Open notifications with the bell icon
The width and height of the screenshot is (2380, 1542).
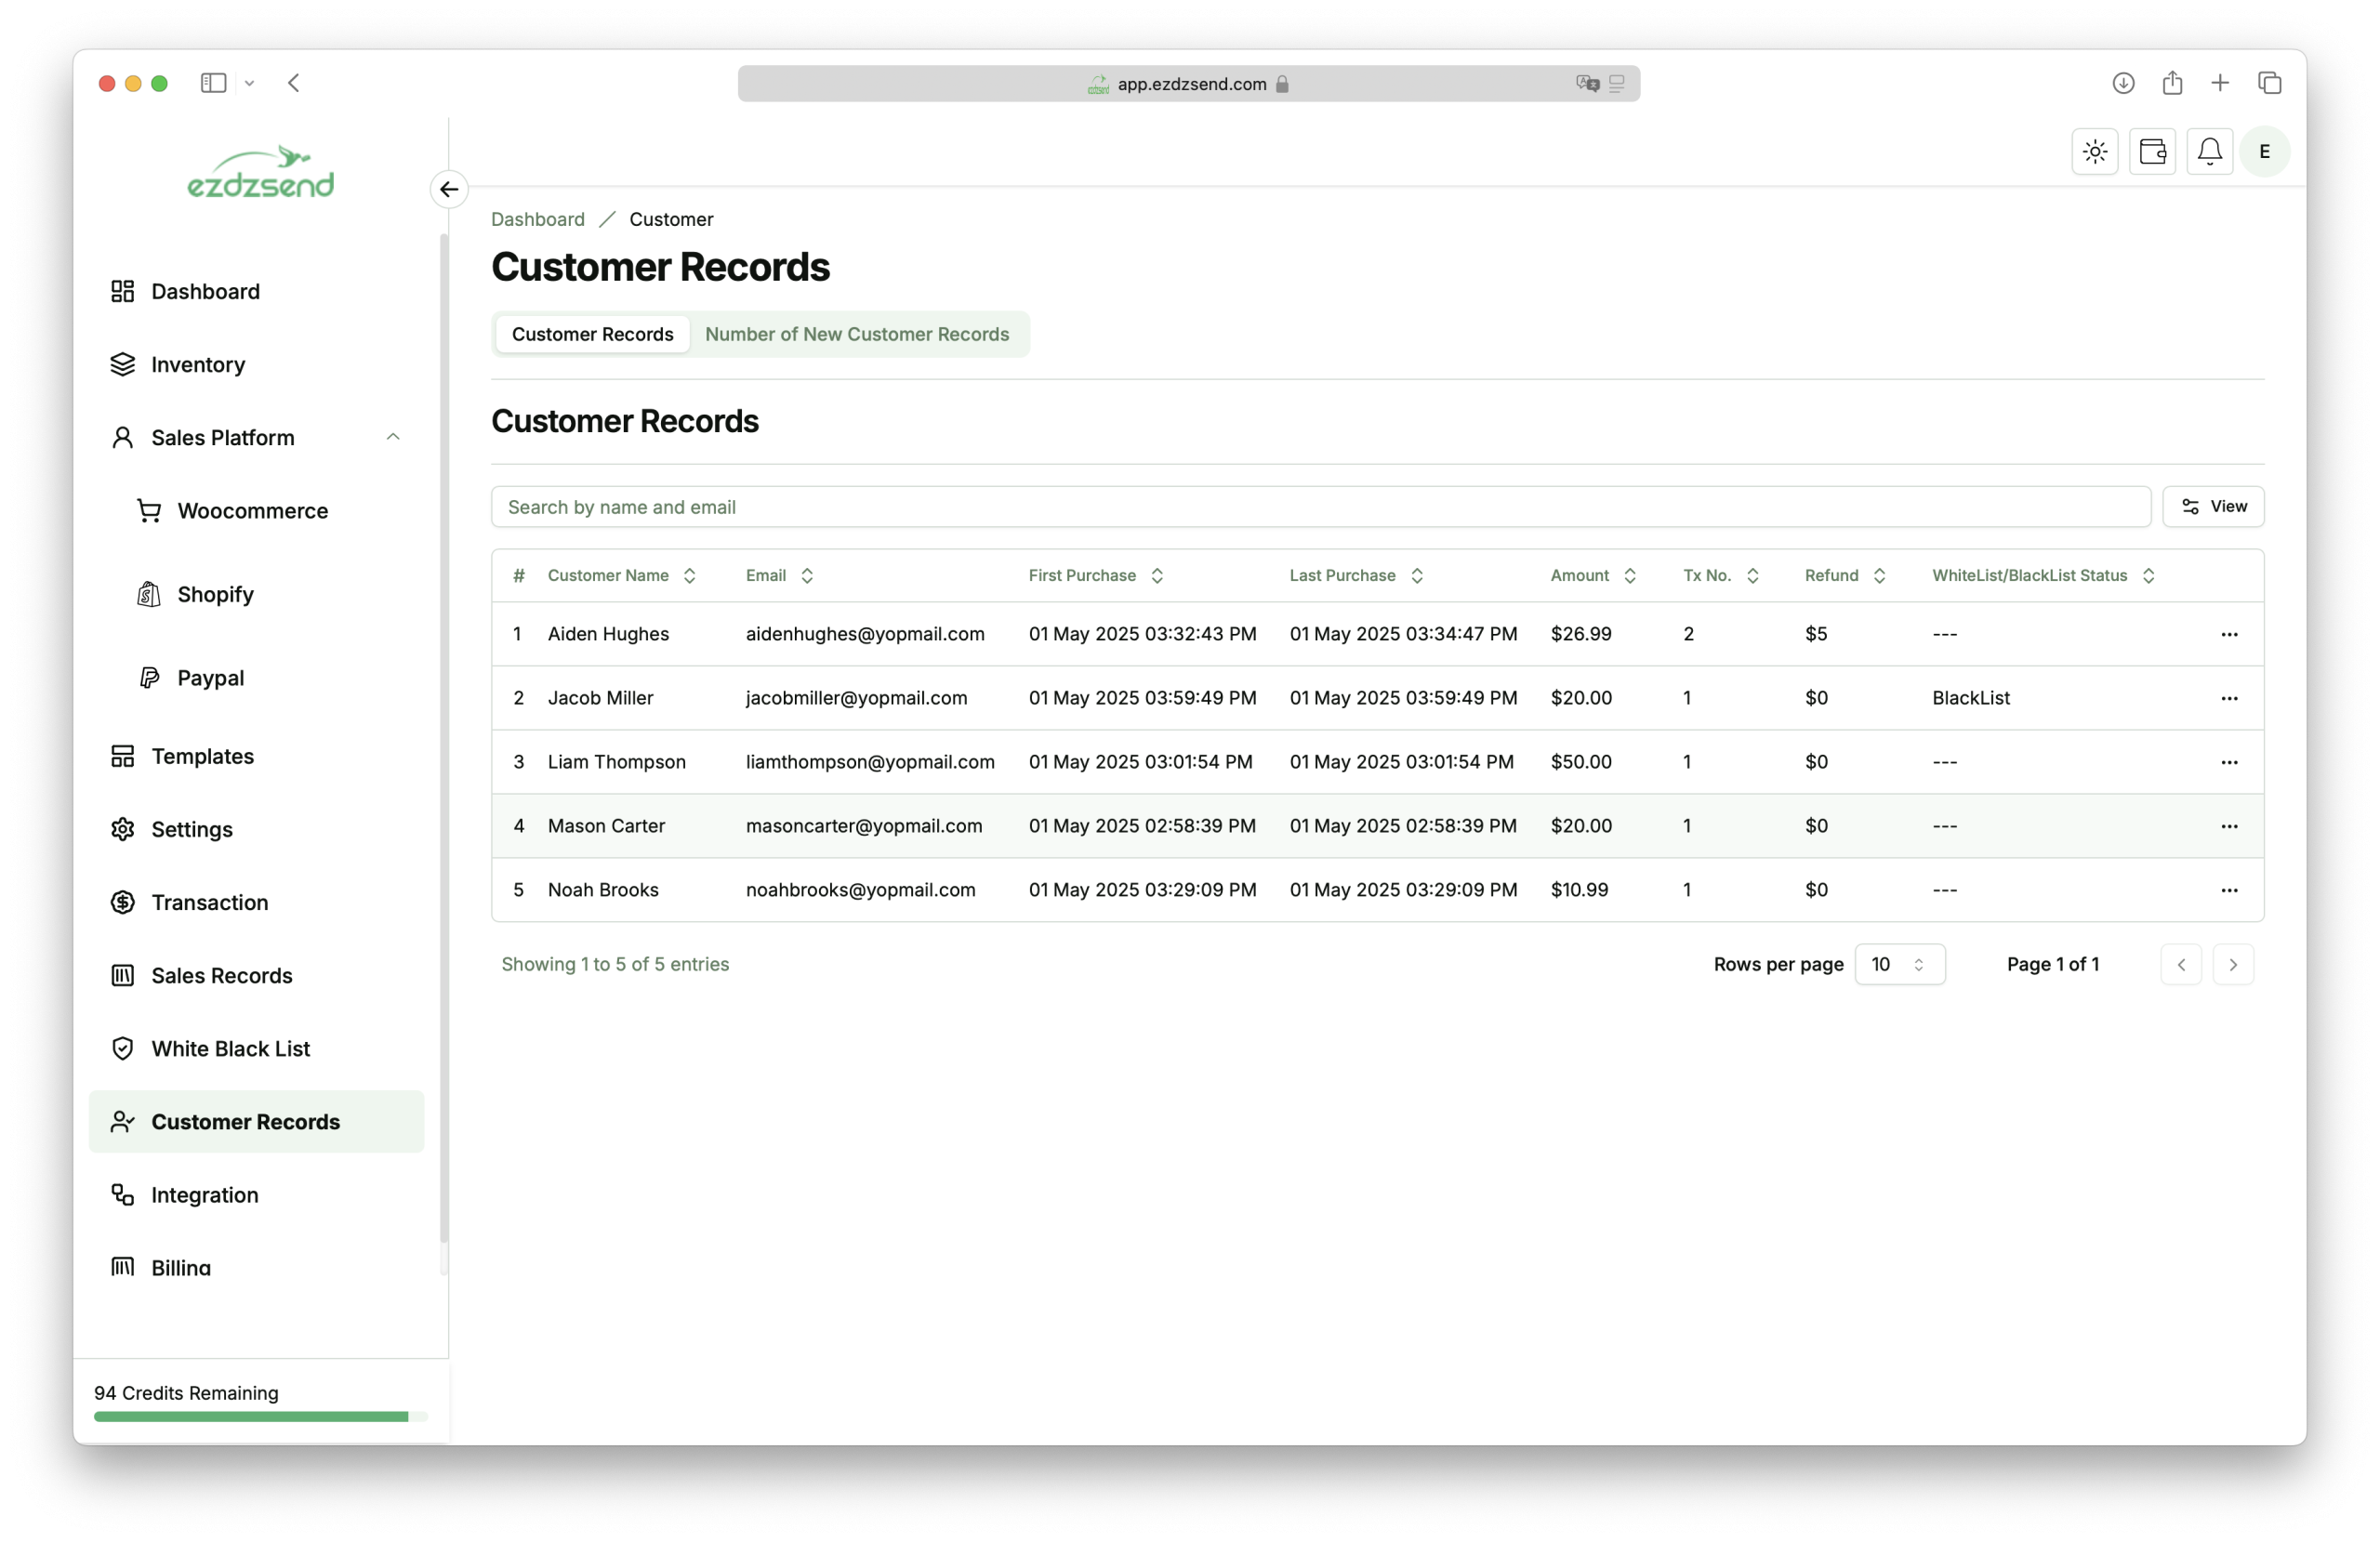(2210, 151)
